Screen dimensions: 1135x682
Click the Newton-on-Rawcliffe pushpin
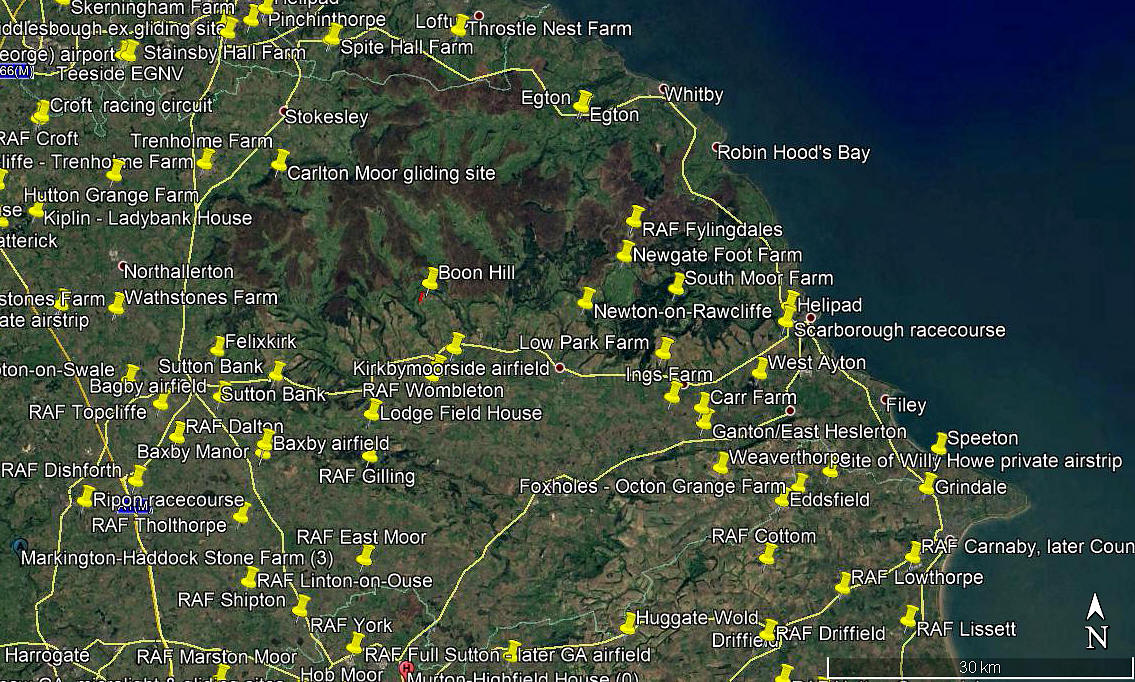586,298
